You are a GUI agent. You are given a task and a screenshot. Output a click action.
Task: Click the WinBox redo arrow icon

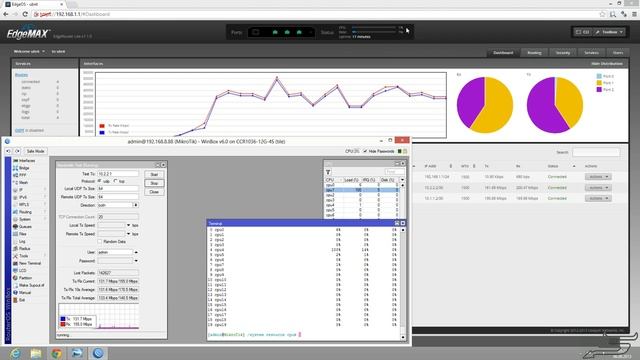[17, 151]
